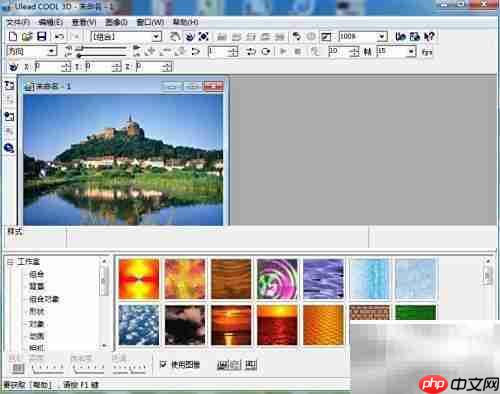Click the X coordinate input field
Viewport: 500px width, 394px height.
[x=47, y=67]
